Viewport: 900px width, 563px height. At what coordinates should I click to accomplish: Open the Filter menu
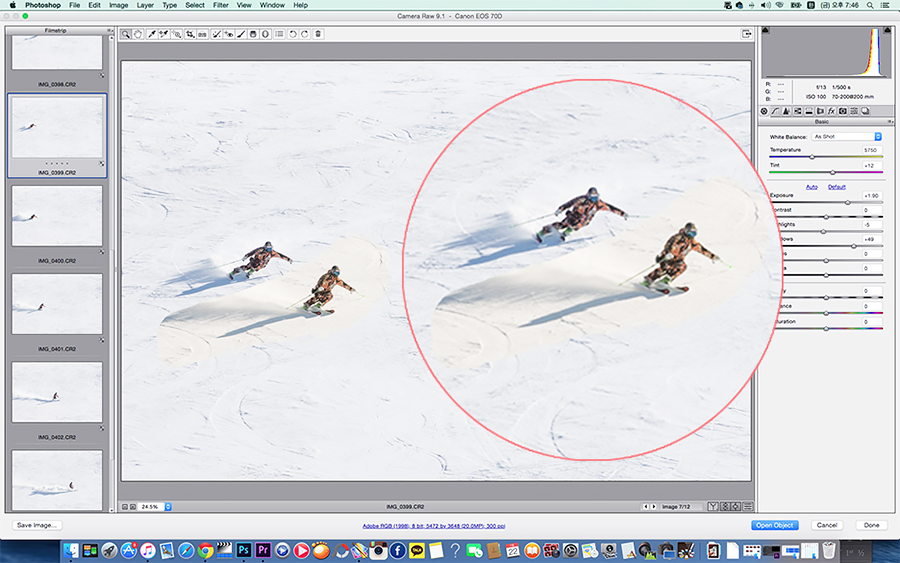tap(220, 5)
